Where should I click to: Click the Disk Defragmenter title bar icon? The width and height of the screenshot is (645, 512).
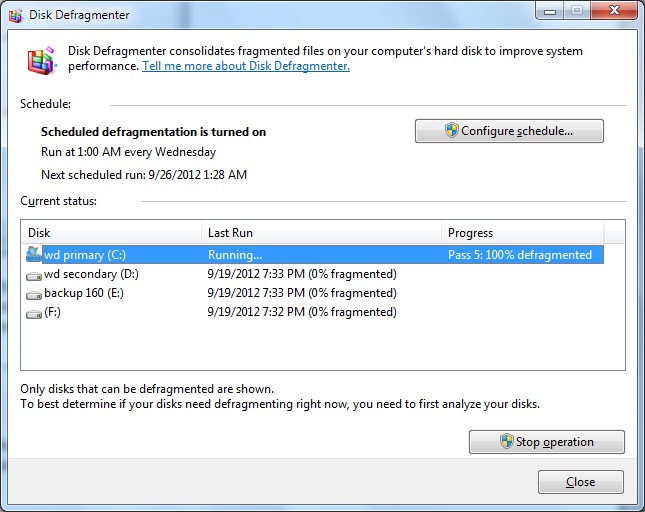click(16, 16)
